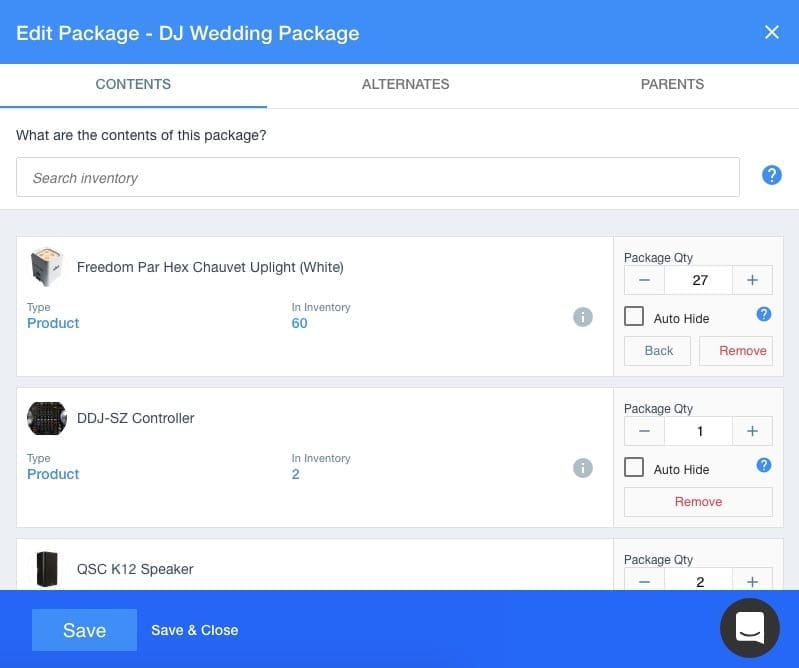This screenshot has height=668, width=799.
Task: Close the Edit Package dialog
Action: [771, 32]
